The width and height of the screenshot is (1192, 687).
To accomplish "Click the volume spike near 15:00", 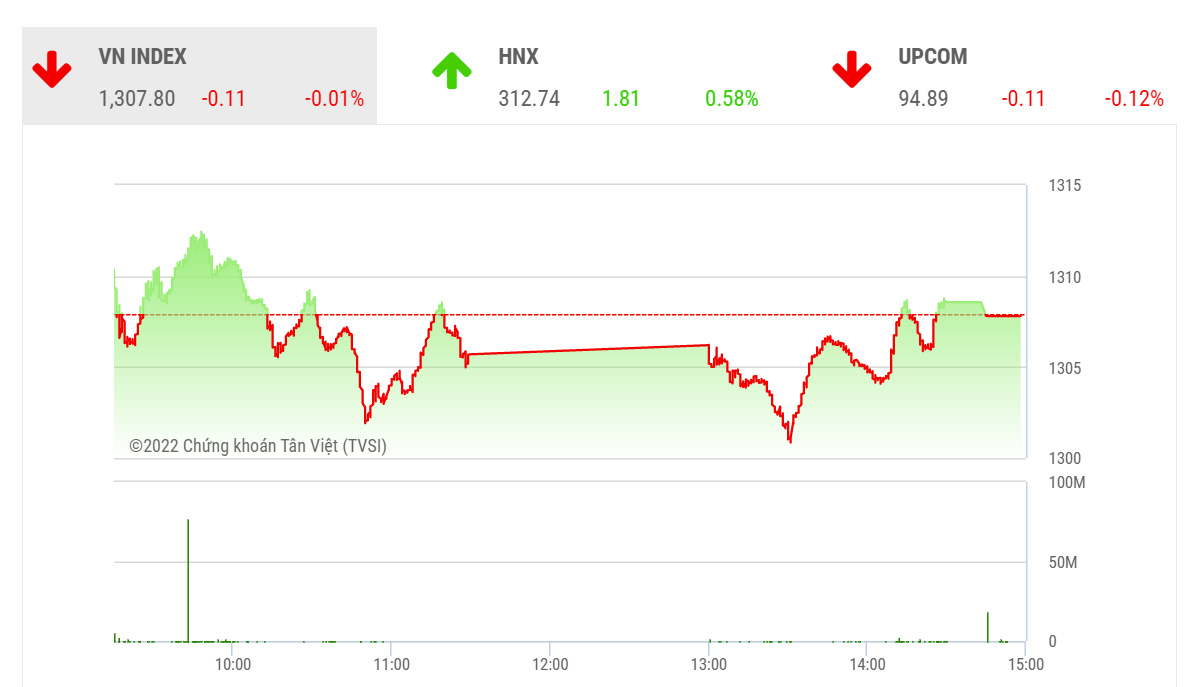I will coord(988,627).
